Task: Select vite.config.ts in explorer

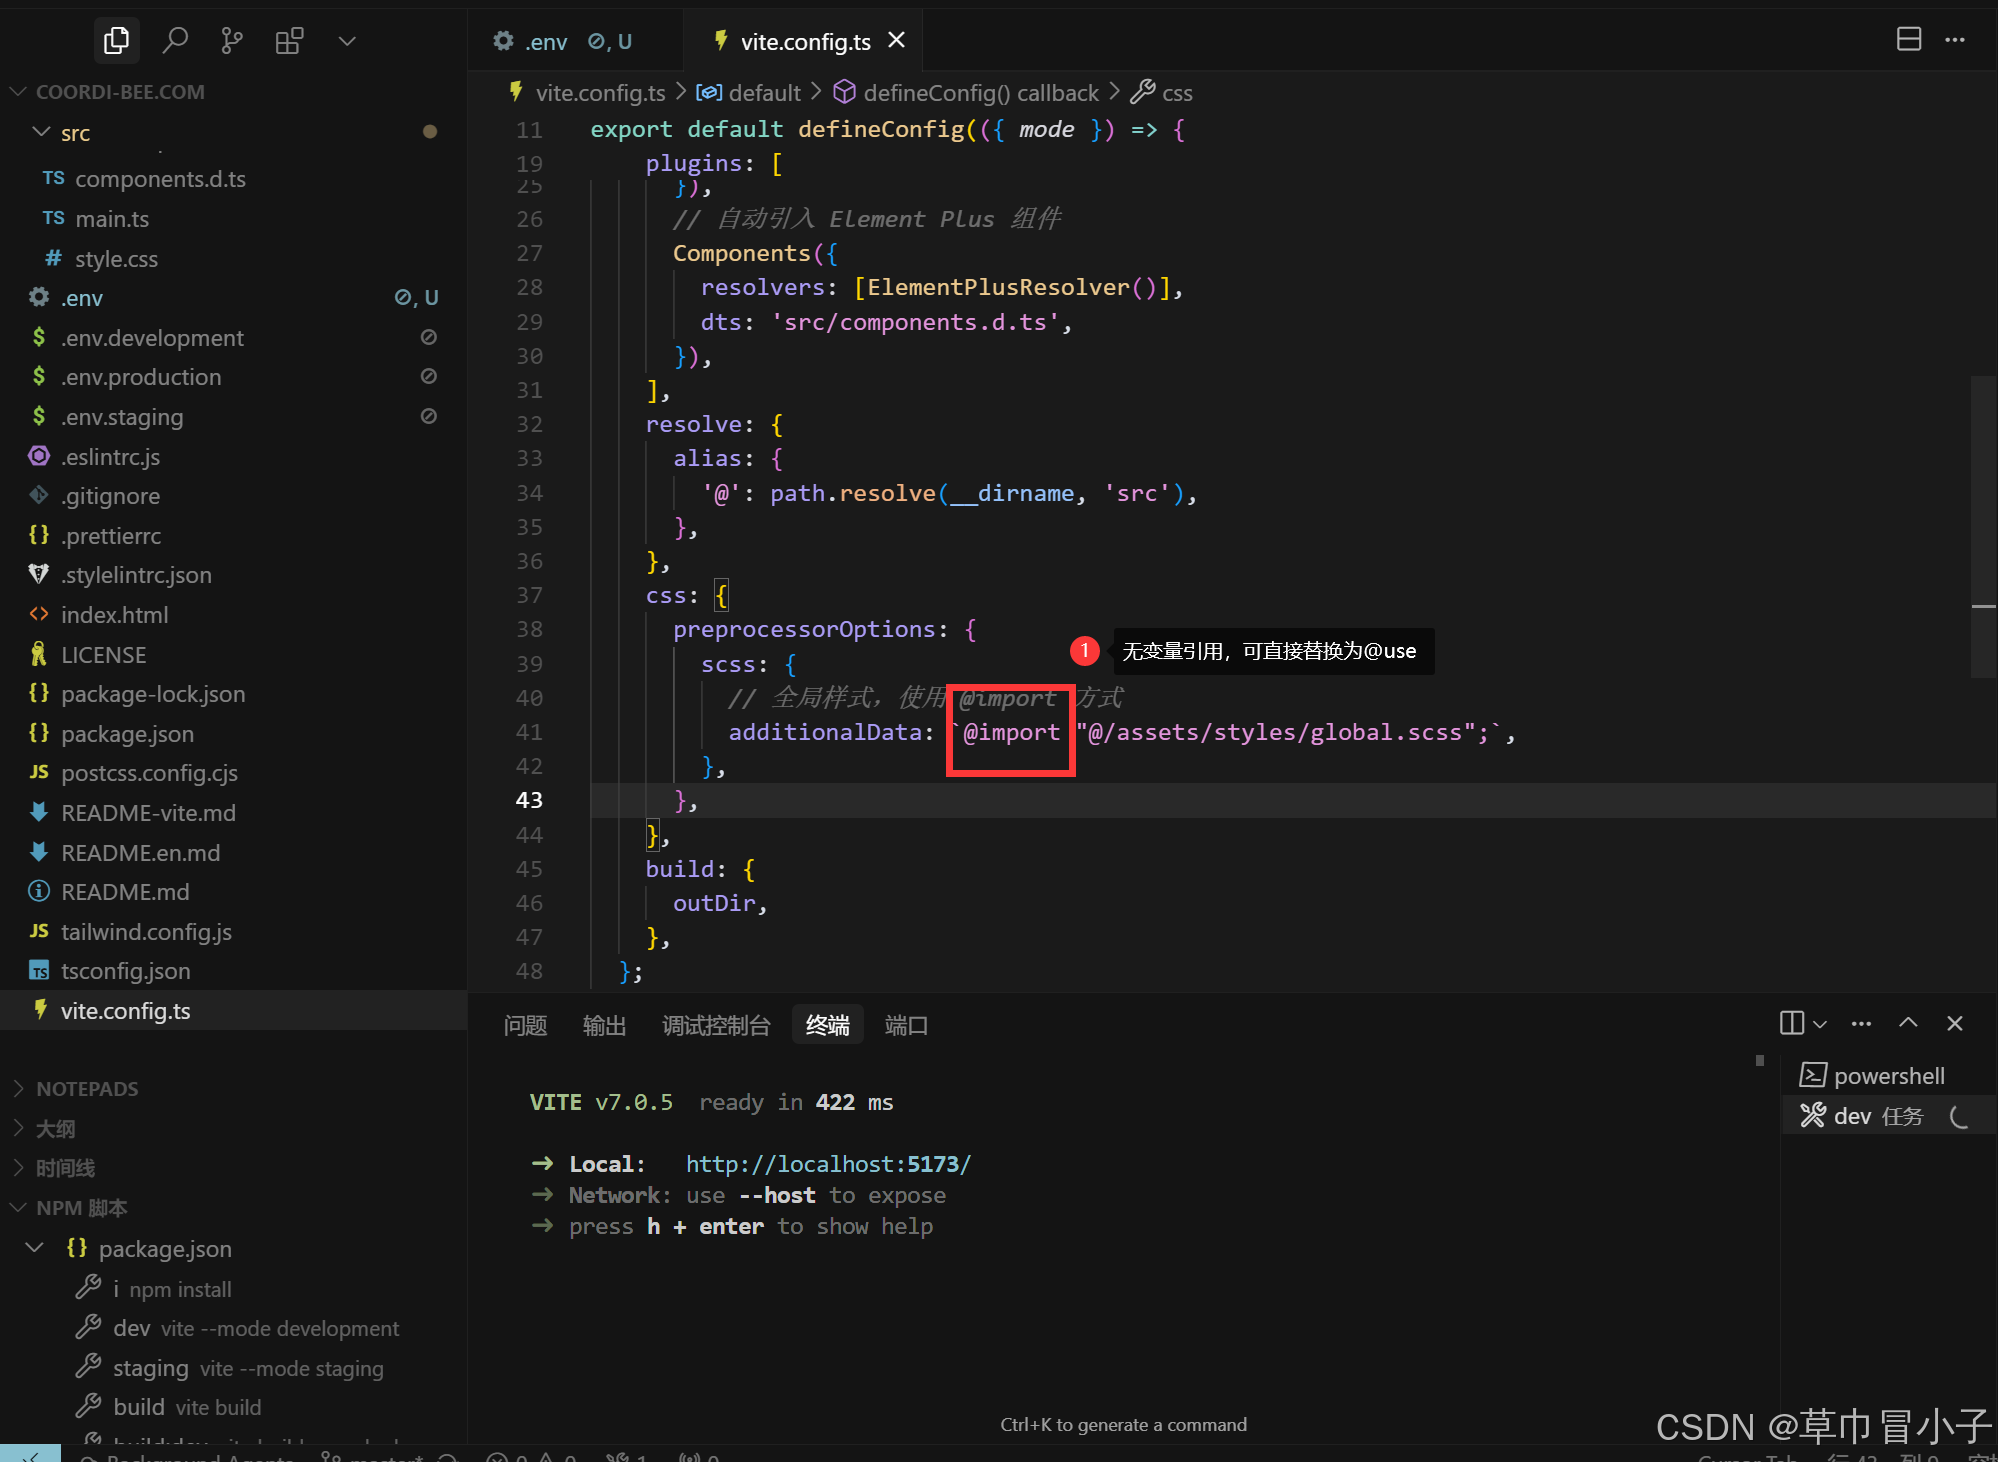Action: (x=234, y=1011)
